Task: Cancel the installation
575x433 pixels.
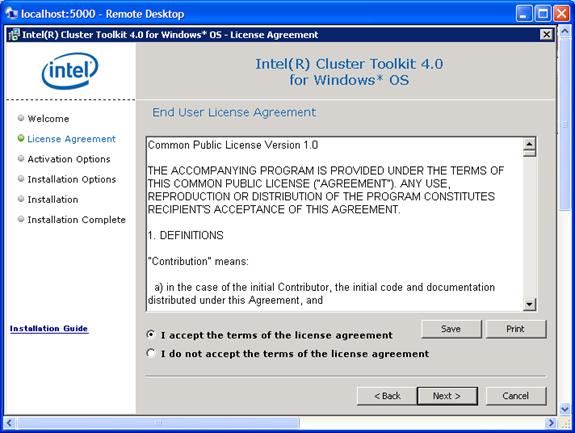Action: tap(516, 396)
